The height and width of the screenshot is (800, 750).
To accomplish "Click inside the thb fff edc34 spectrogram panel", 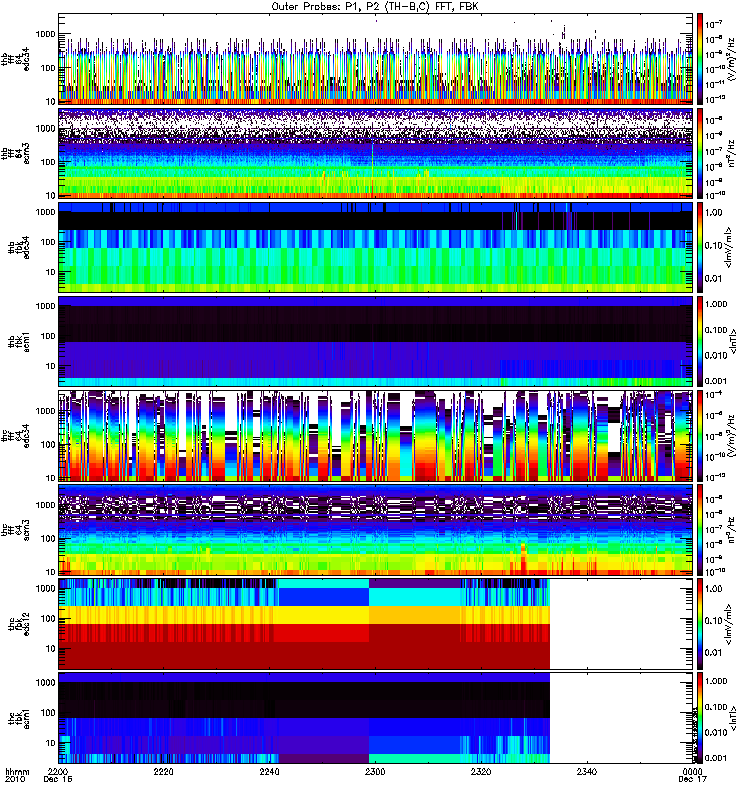I will [376, 59].
